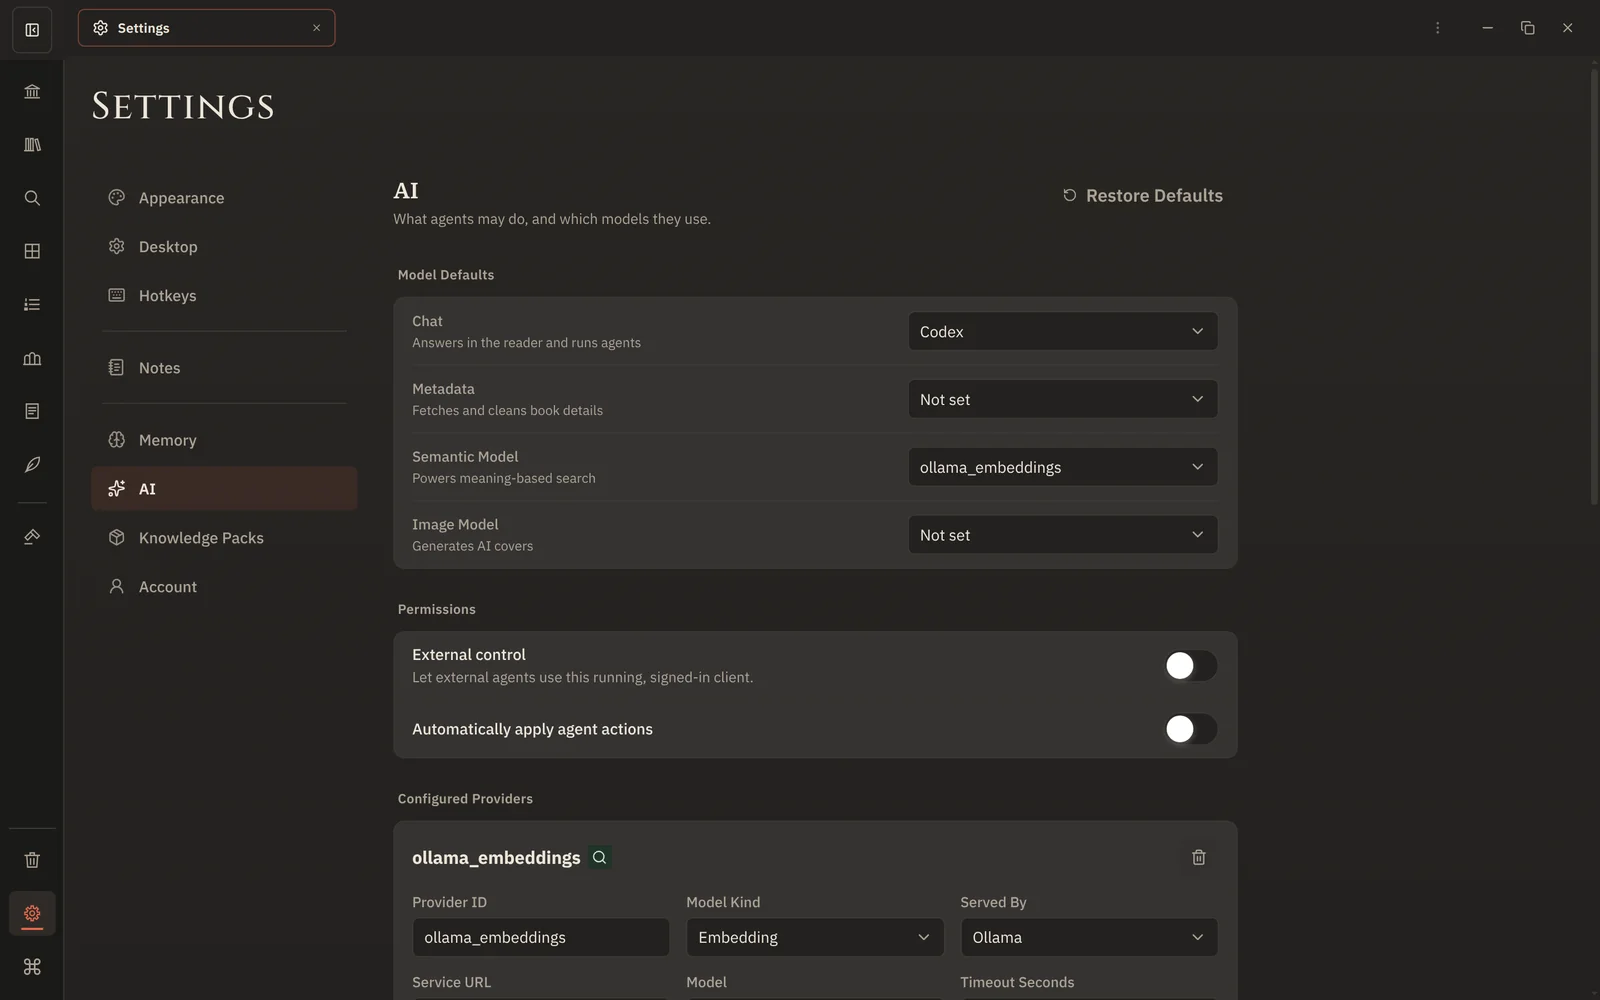This screenshot has width=1600, height=1000.
Task: Open the Chat model dropdown showing Codex
Action: [1062, 331]
